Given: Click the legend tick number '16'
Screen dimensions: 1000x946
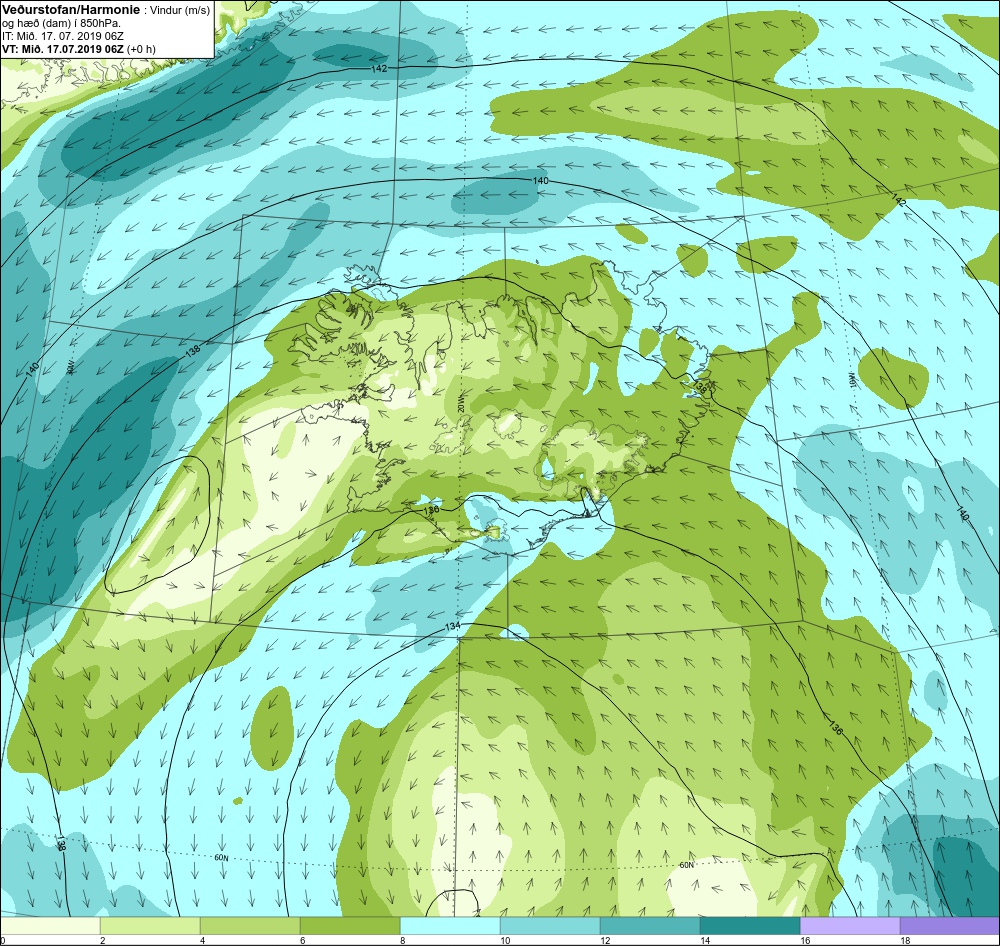Looking at the screenshot, I should (x=805, y=940).
